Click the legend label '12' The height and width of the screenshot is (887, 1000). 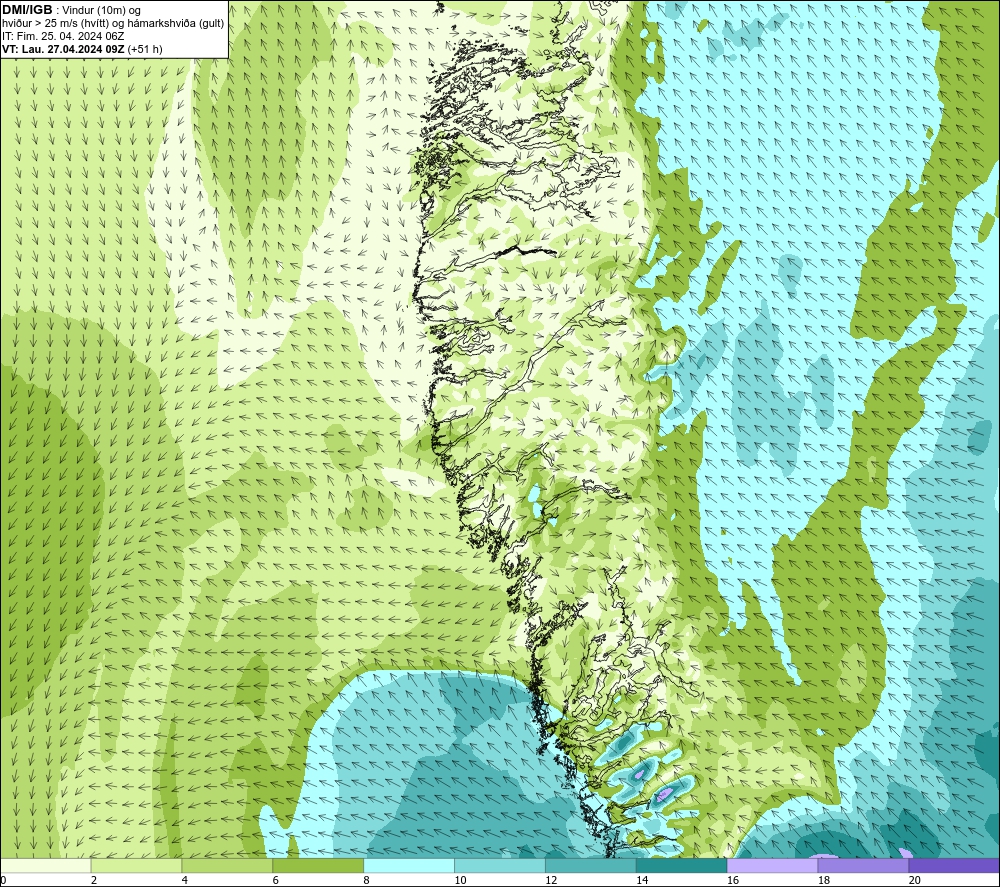tap(551, 881)
